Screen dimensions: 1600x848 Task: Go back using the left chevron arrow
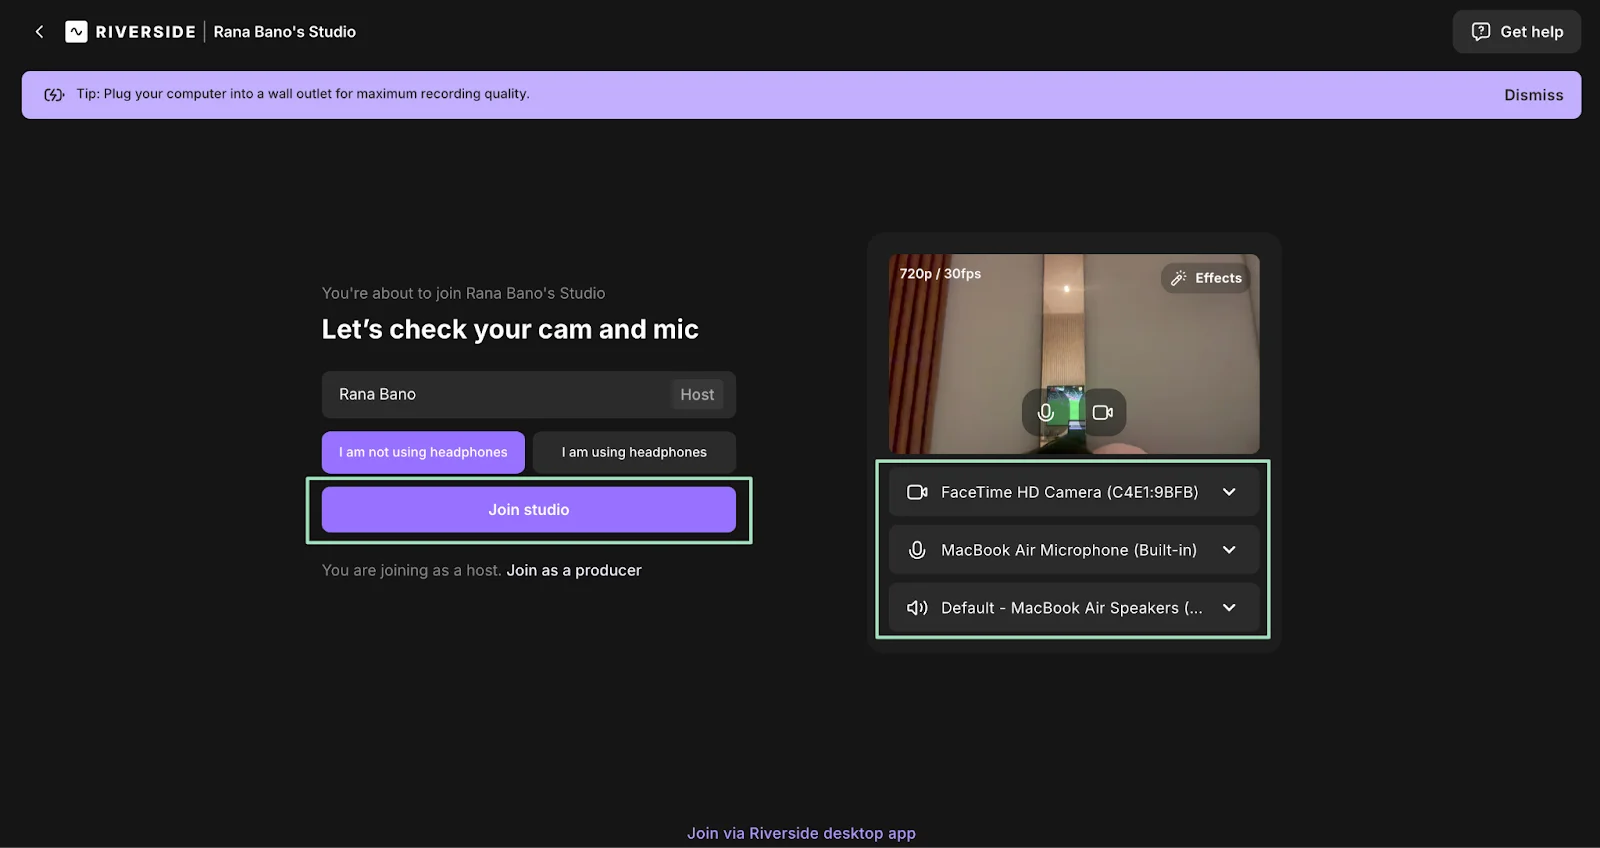pos(39,32)
